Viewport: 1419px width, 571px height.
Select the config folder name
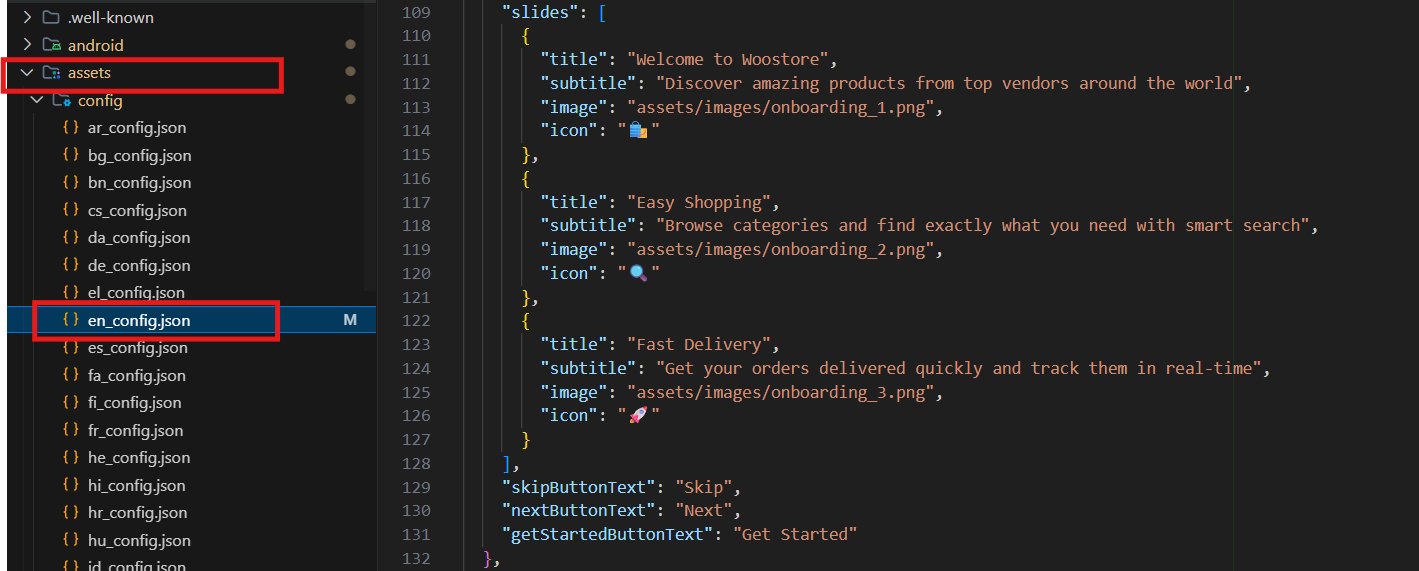[x=100, y=100]
